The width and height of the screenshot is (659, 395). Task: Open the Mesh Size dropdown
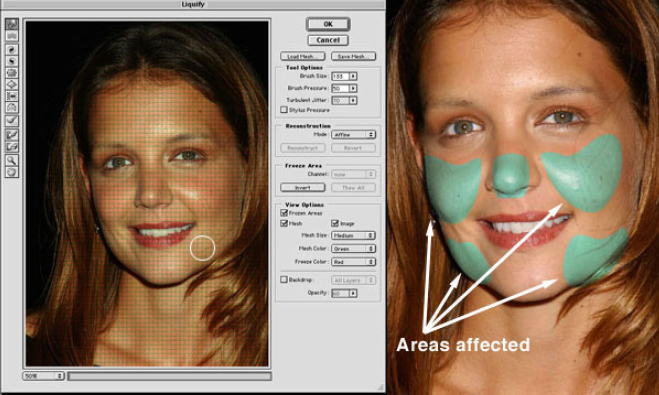353,235
